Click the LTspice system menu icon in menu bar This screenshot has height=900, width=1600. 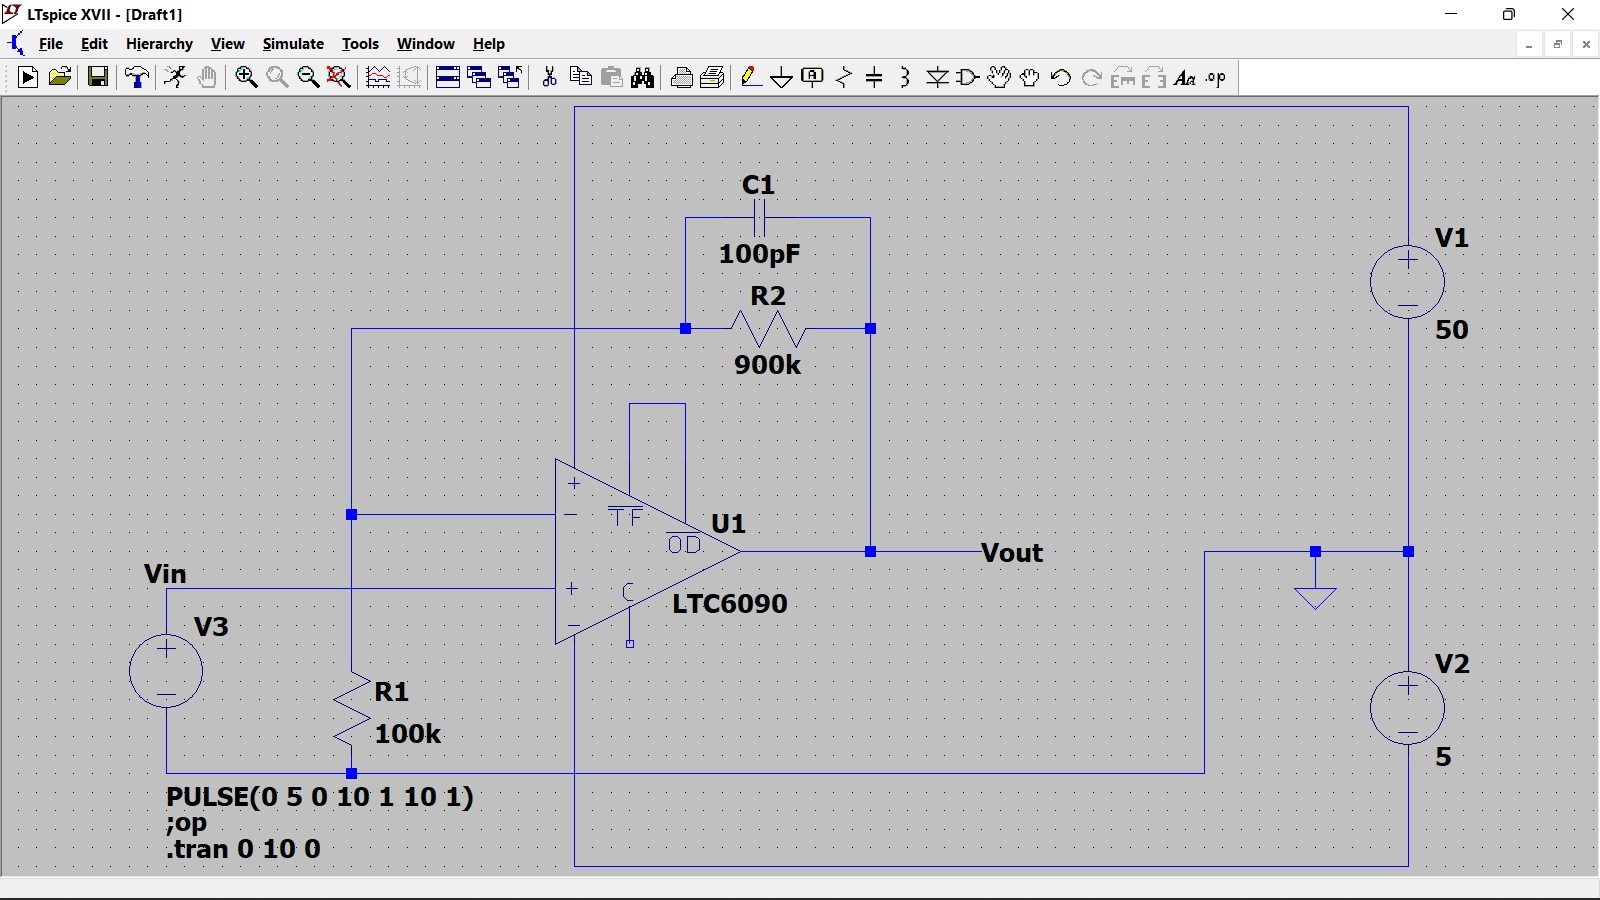(x=16, y=44)
